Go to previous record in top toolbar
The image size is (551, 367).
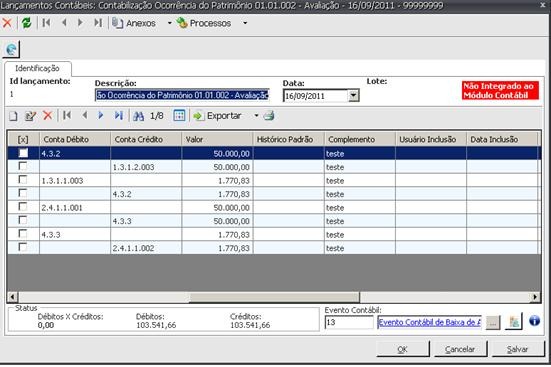click(64, 23)
